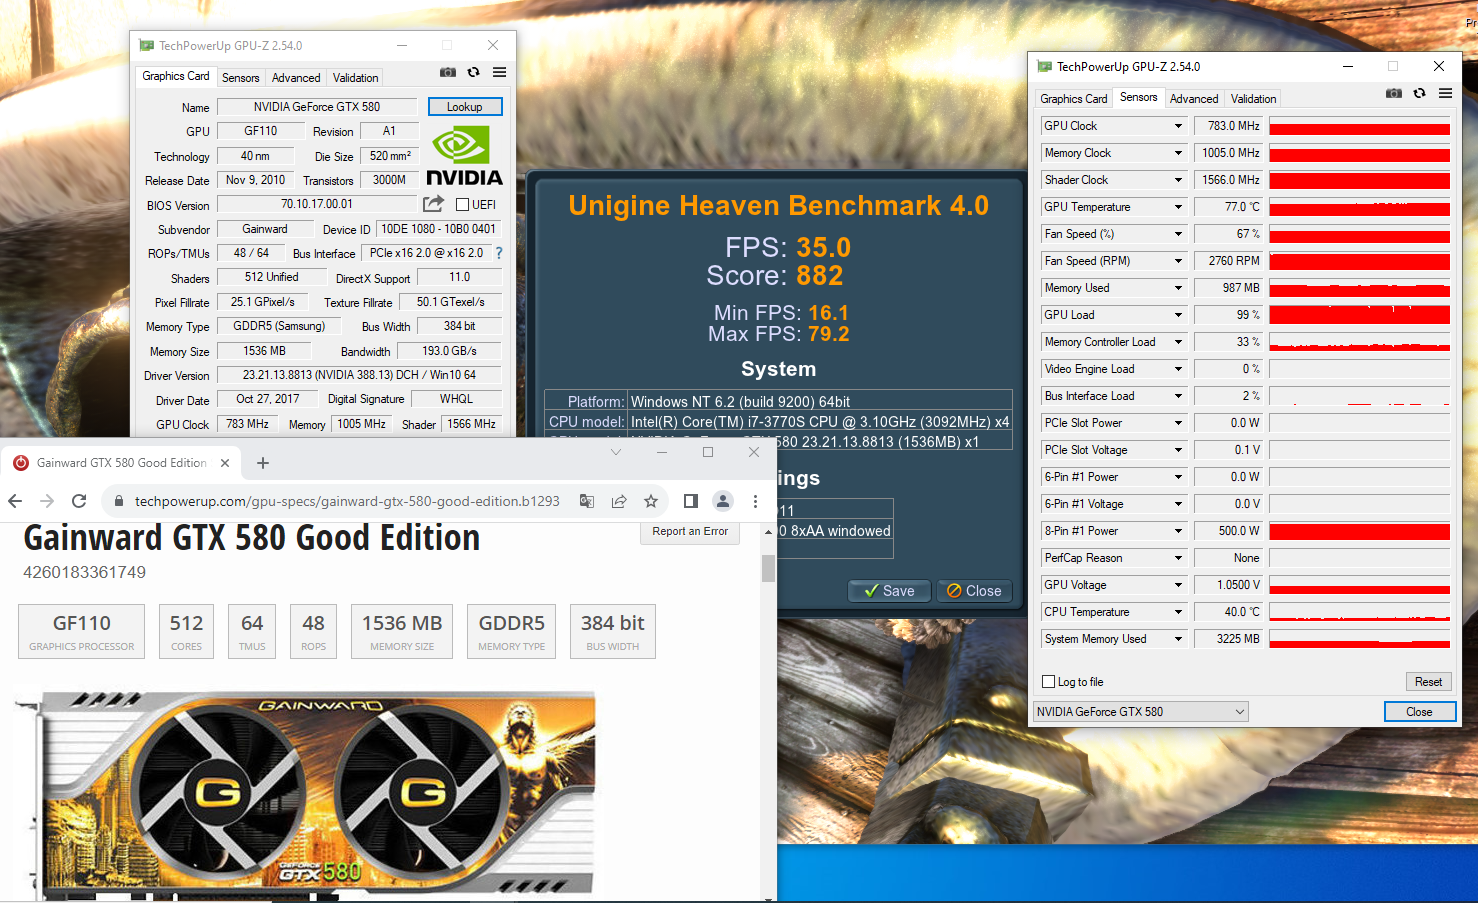Click the browser share page icon
The width and height of the screenshot is (1478, 903).
(619, 501)
